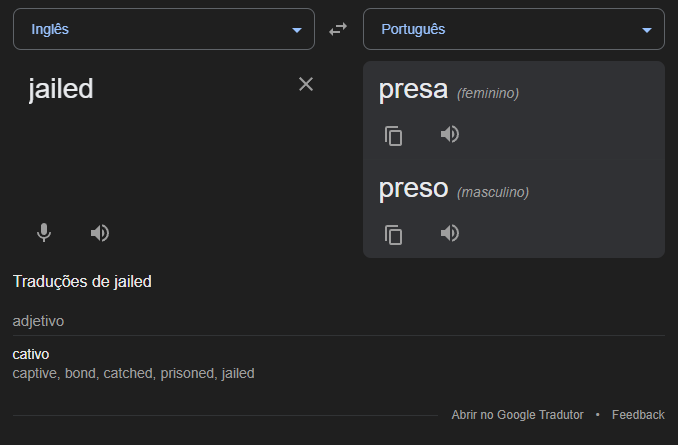The width and height of the screenshot is (678, 445).
Task: Listen to the pronunciation of 'jailed'
Action: (100, 233)
